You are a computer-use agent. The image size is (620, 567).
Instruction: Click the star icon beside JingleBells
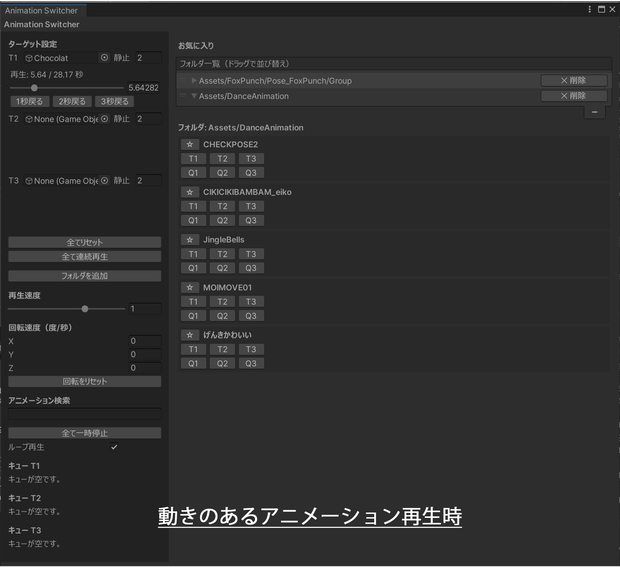pos(190,240)
